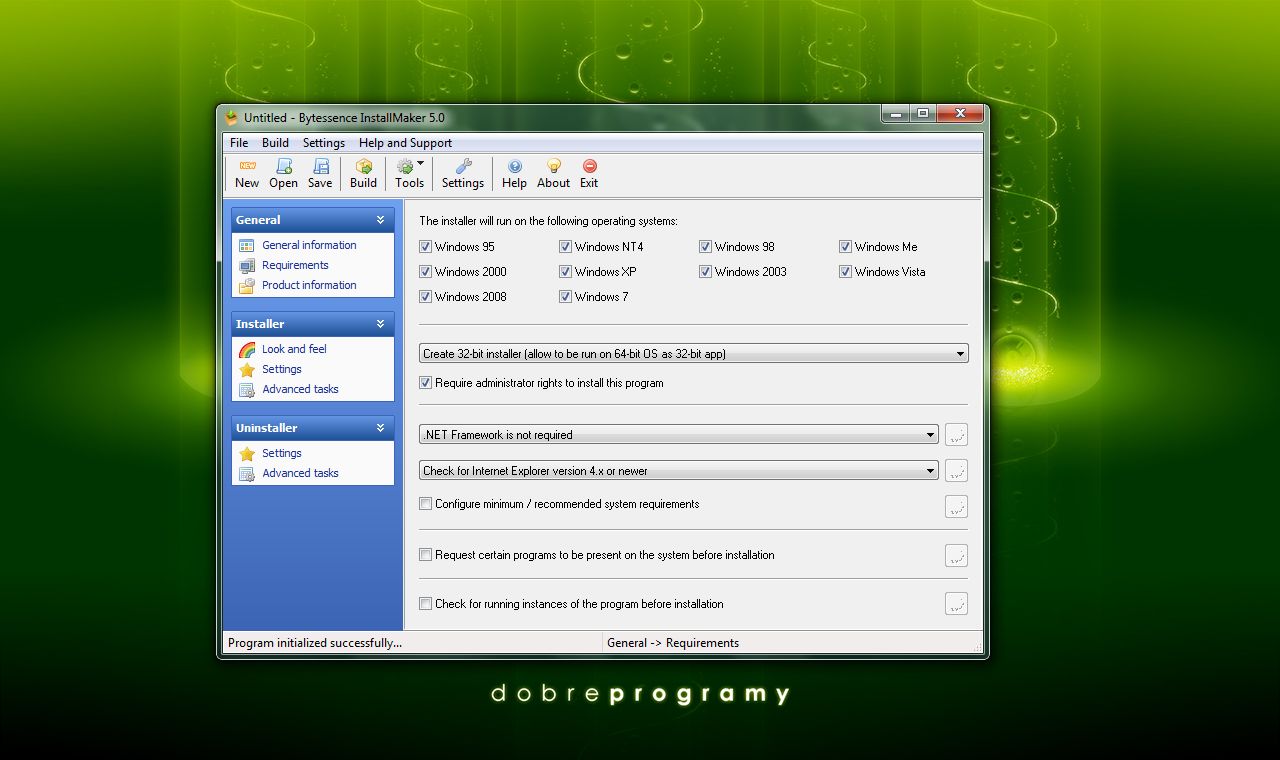This screenshot has width=1280, height=760.
Task: Uncheck the Windows 7 checkbox
Action: point(566,297)
